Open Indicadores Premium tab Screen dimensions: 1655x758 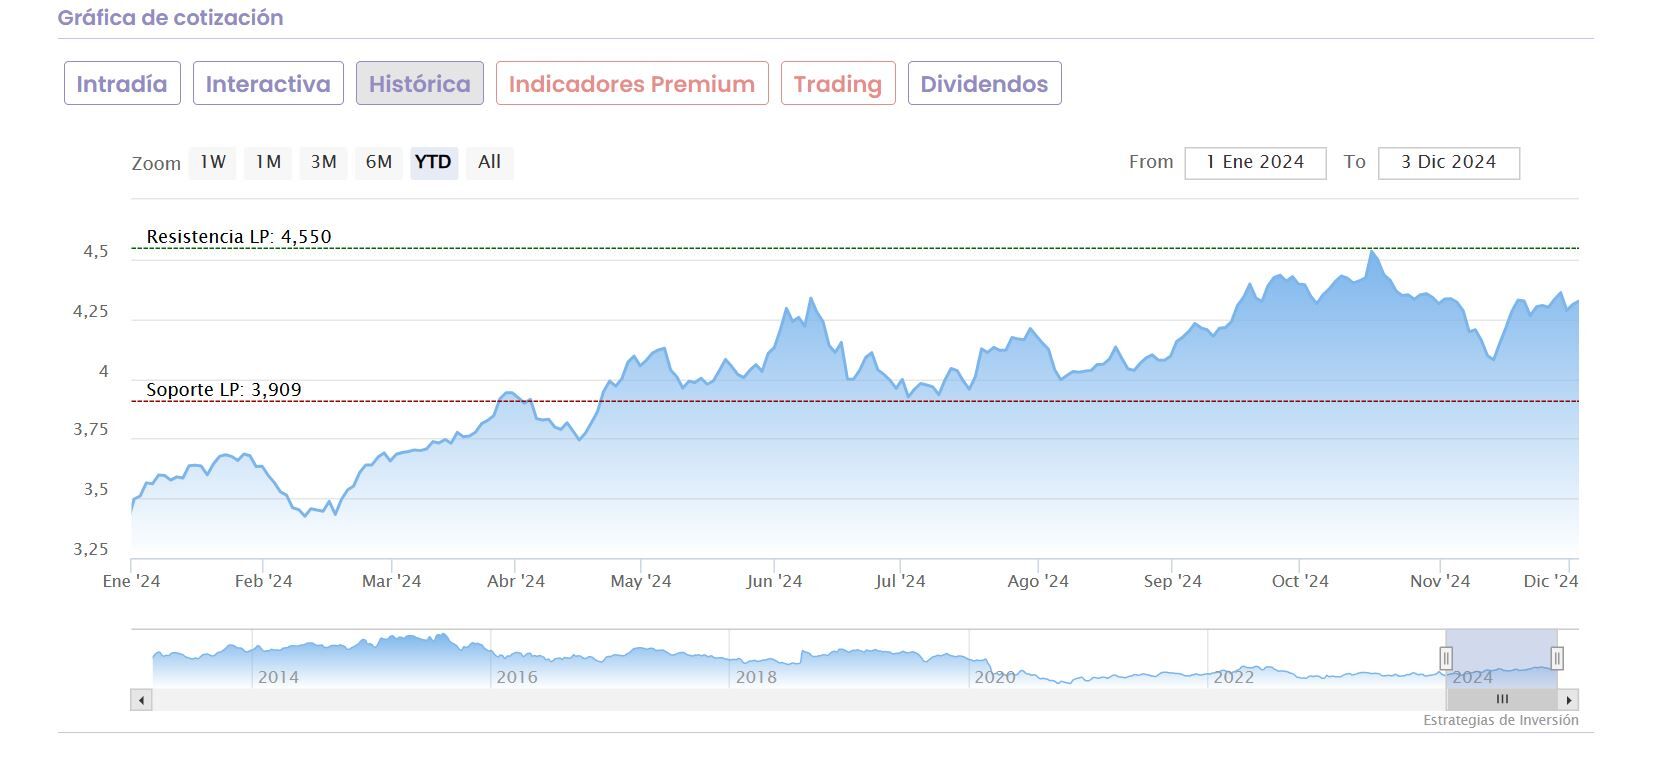tap(631, 84)
